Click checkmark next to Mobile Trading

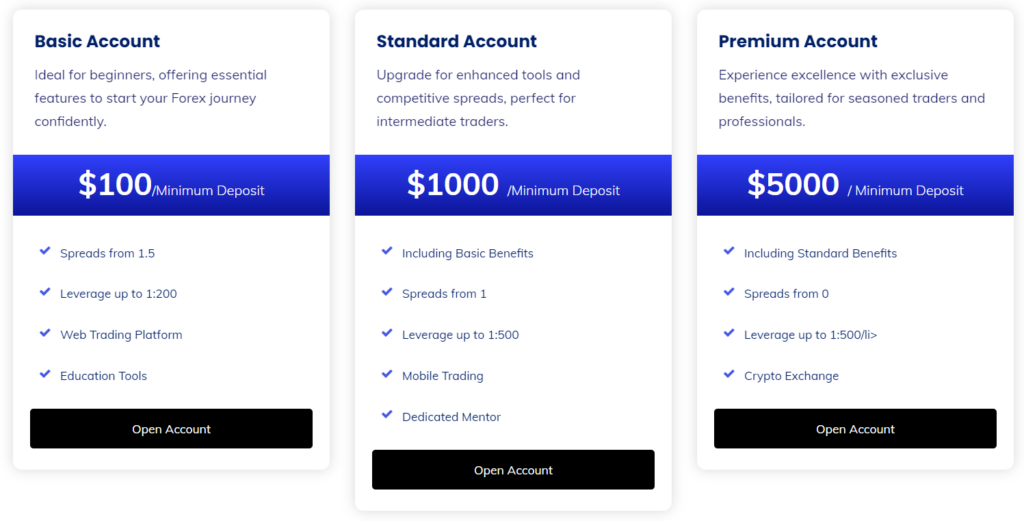387,375
